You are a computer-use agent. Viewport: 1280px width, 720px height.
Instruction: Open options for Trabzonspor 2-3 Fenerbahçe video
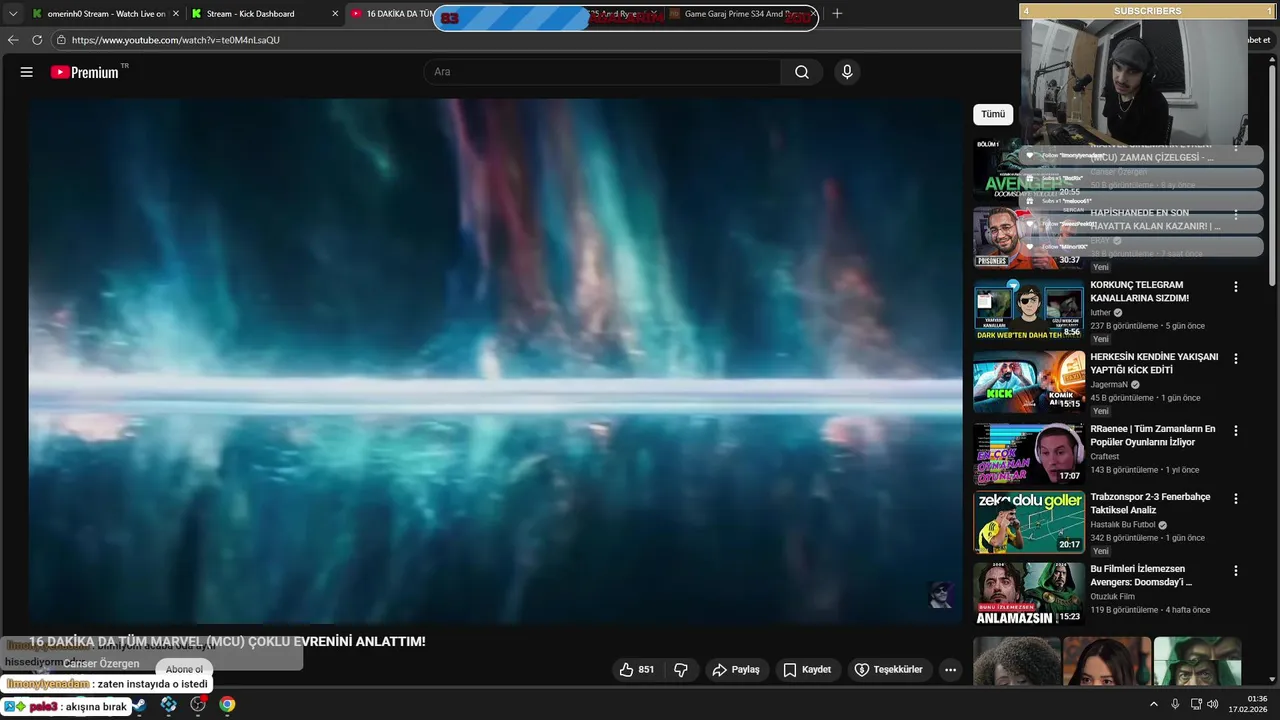click(x=1236, y=499)
